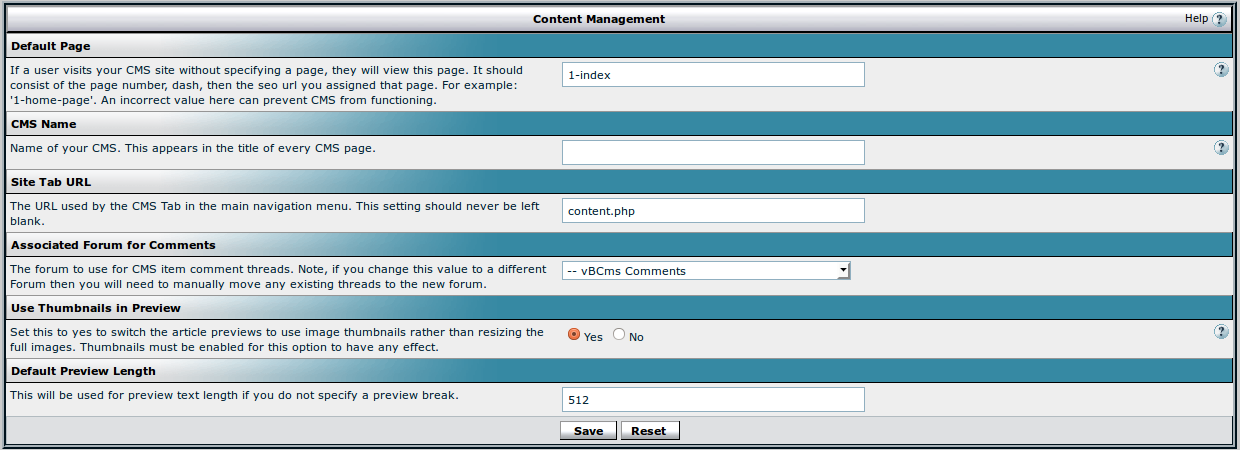Click the Site Tab URL section header
This screenshot has width=1240, height=450.
[x=51, y=182]
